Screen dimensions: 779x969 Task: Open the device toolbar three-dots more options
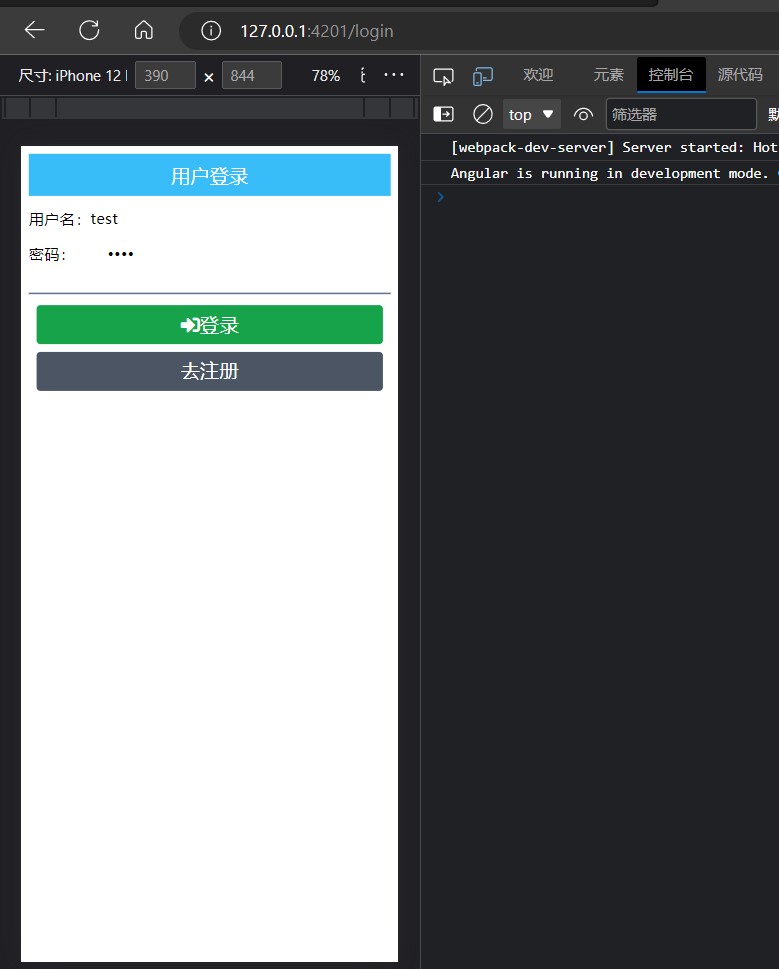click(x=394, y=75)
